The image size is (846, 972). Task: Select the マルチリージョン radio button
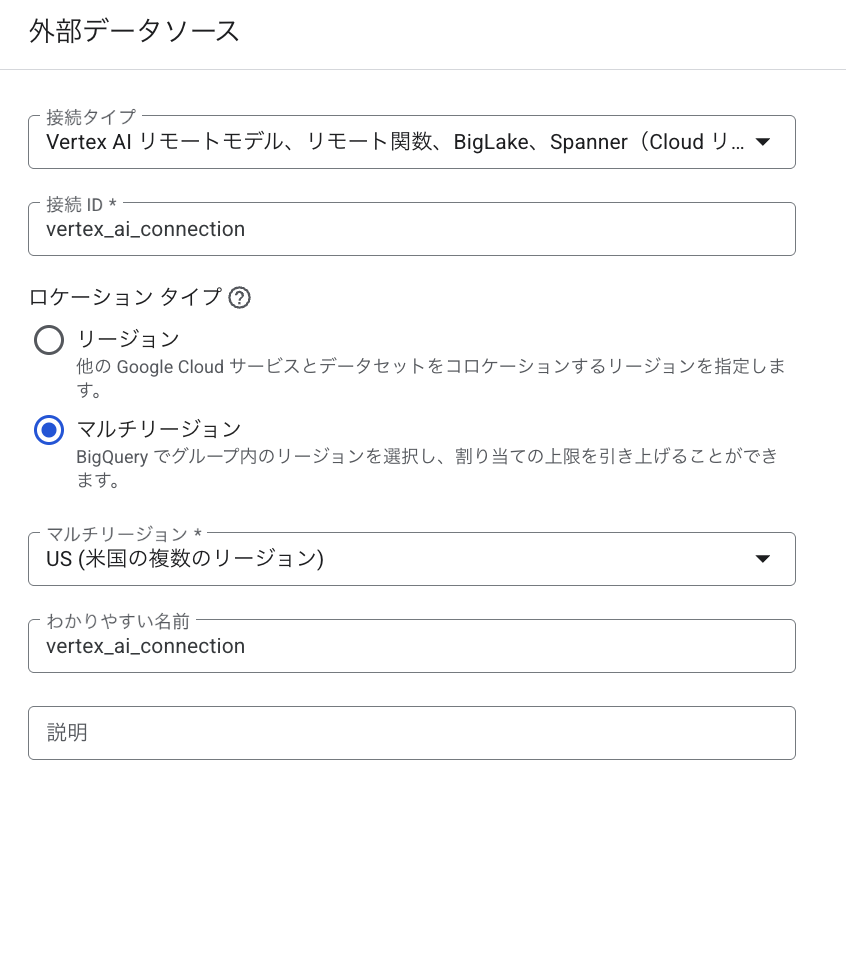49,430
